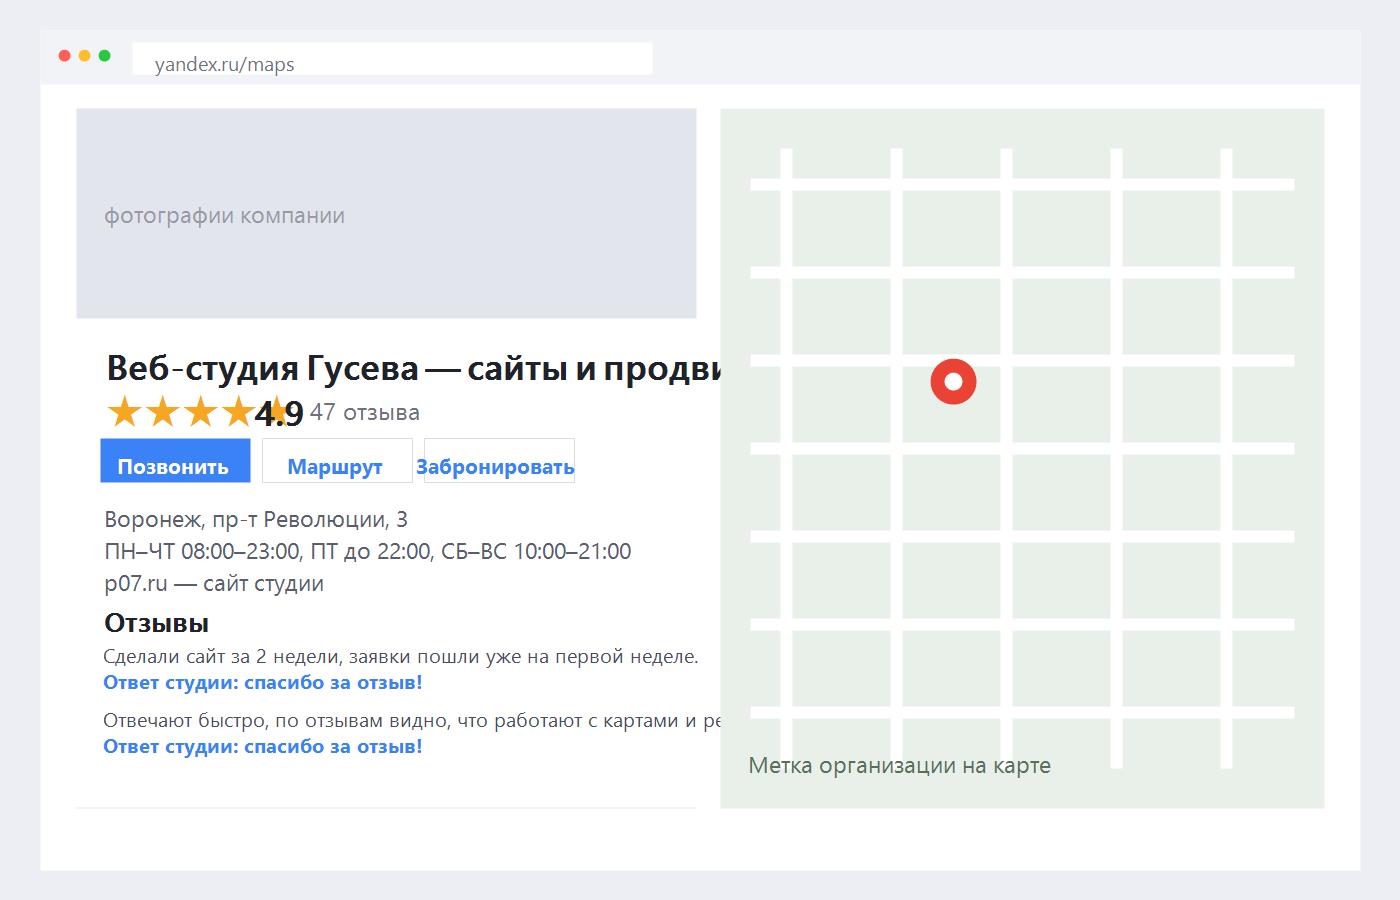Click the red organization marker on the map
Viewport: 1400px width, 900px height.
click(x=953, y=381)
